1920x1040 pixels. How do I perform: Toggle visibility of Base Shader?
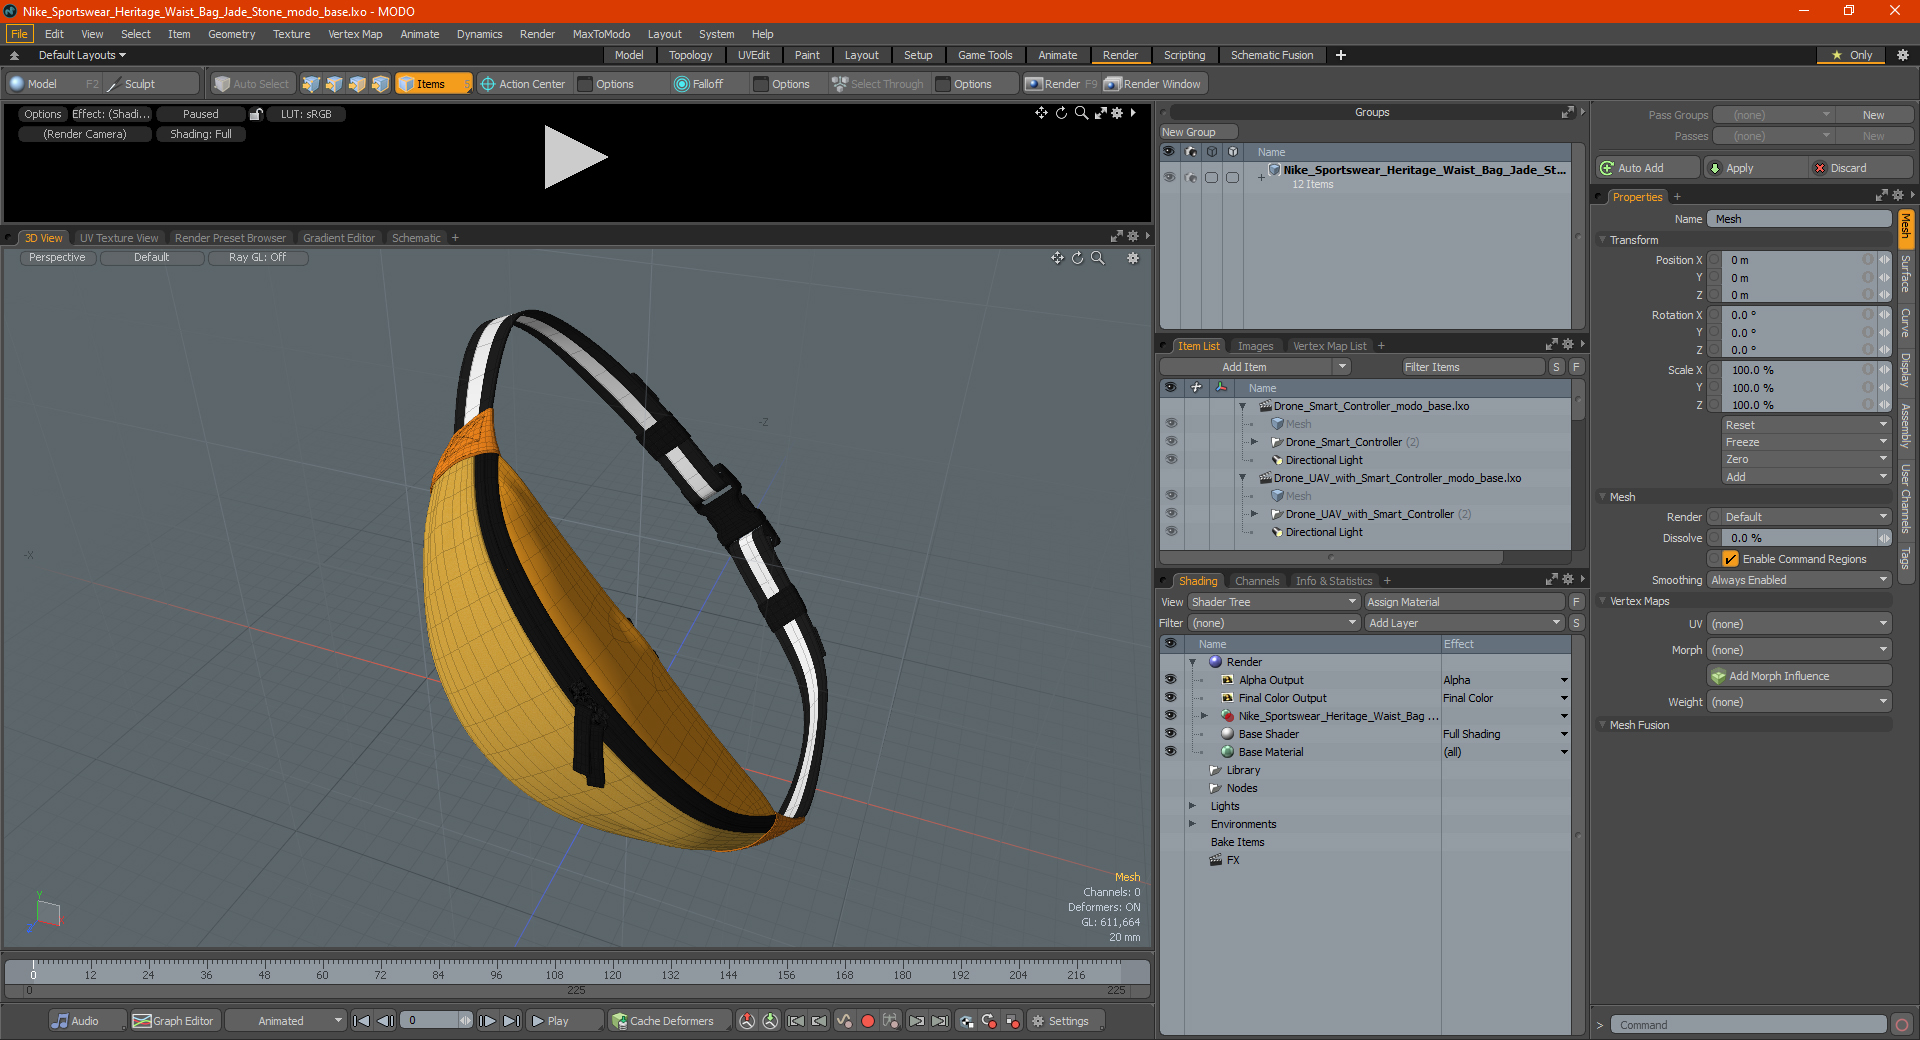[x=1170, y=733]
